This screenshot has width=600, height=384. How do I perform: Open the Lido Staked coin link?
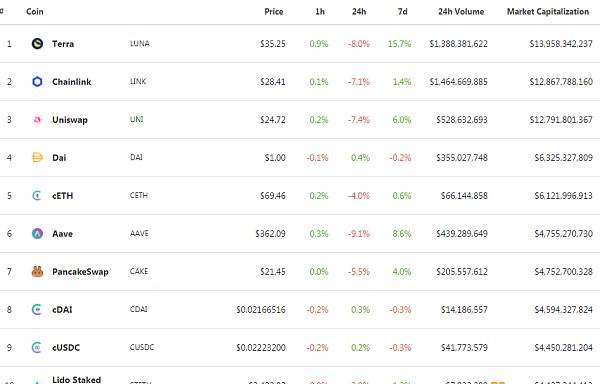click(x=77, y=379)
